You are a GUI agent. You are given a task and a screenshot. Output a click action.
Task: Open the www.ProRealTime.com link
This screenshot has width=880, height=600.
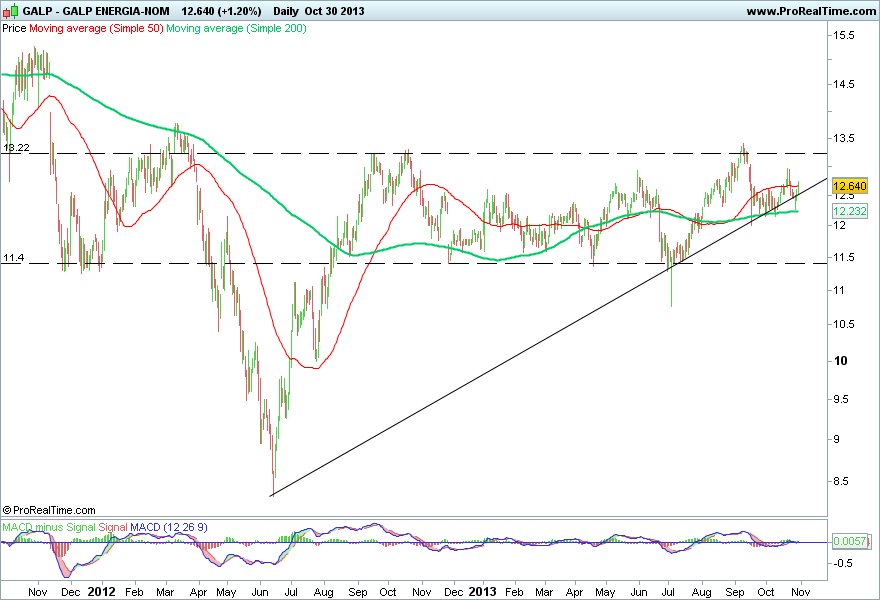811,11
